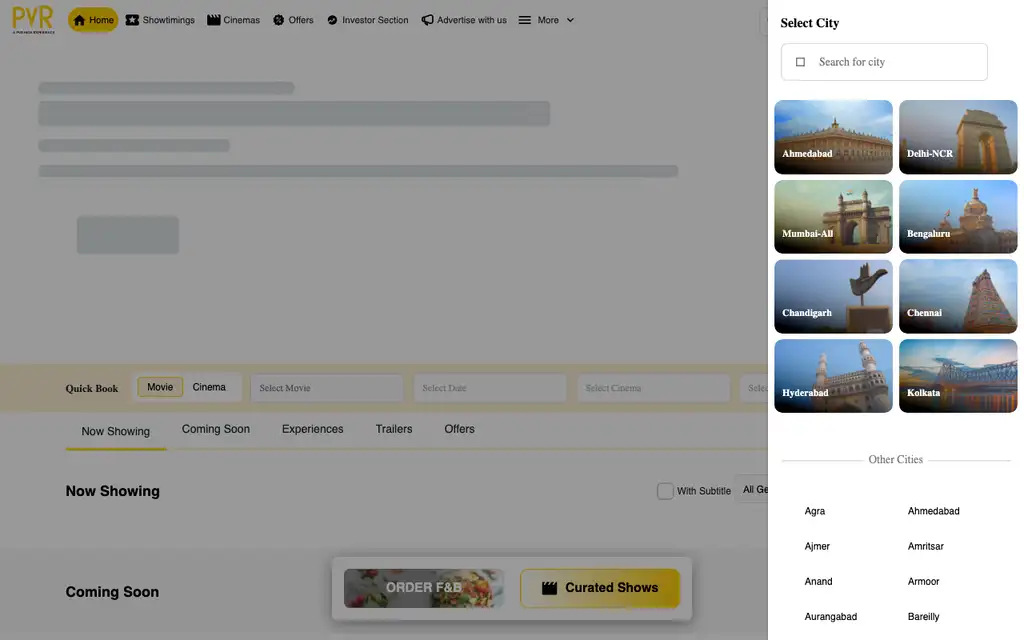Open Advertise with us page

(x=464, y=20)
